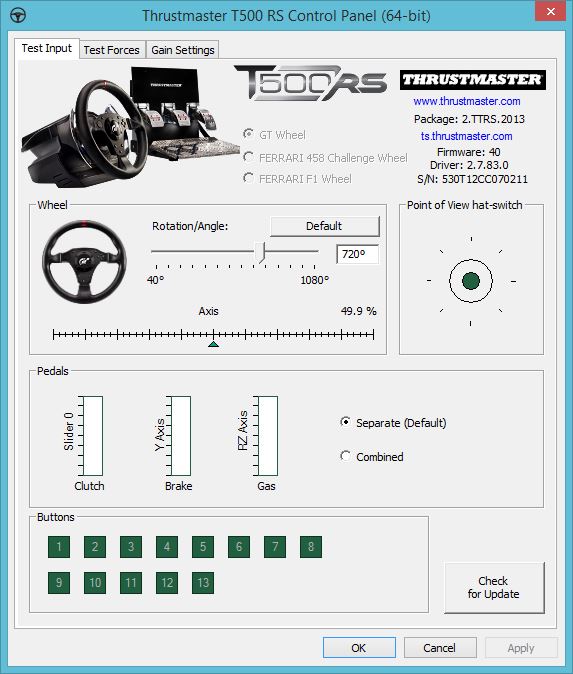
Task: Click the Clutch pedal level bar
Action: (x=93, y=436)
